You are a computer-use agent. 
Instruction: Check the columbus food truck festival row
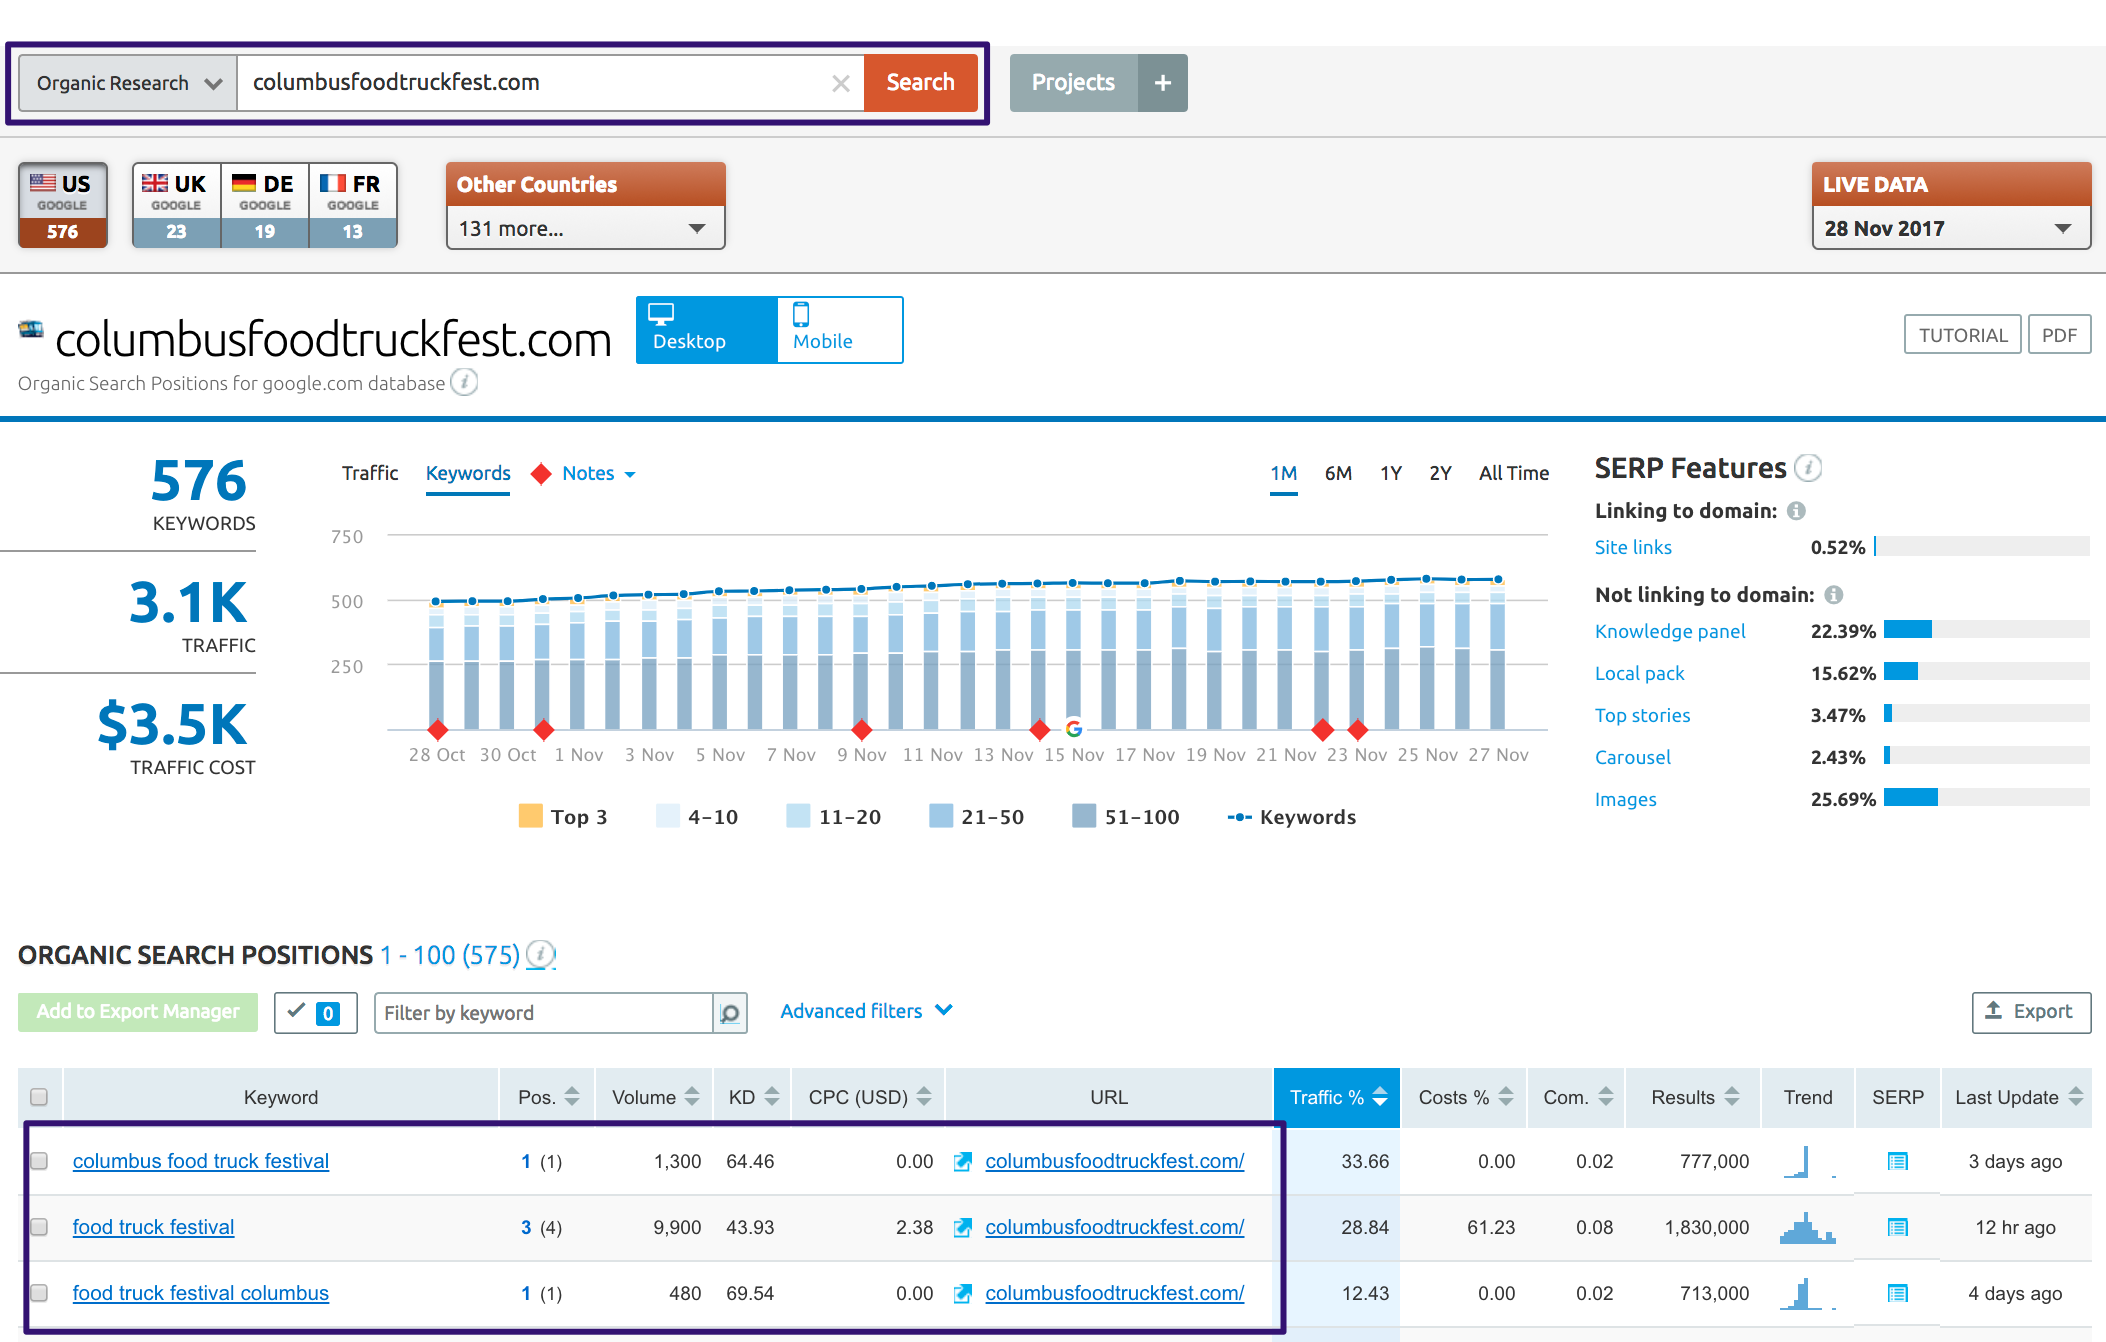click(x=39, y=1161)
